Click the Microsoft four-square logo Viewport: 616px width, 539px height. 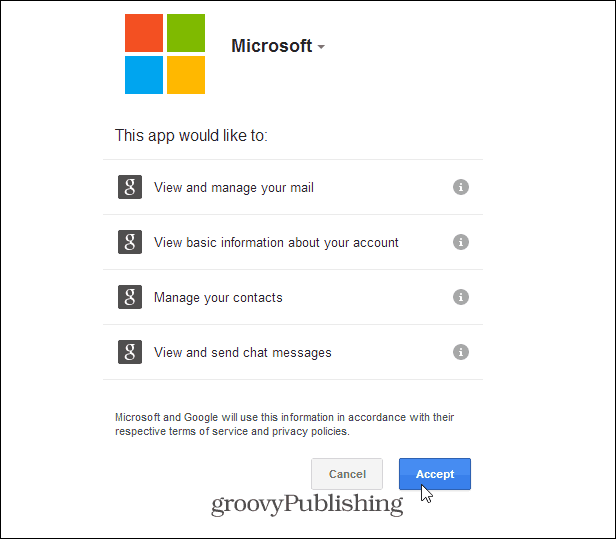[x=165, y=54]
